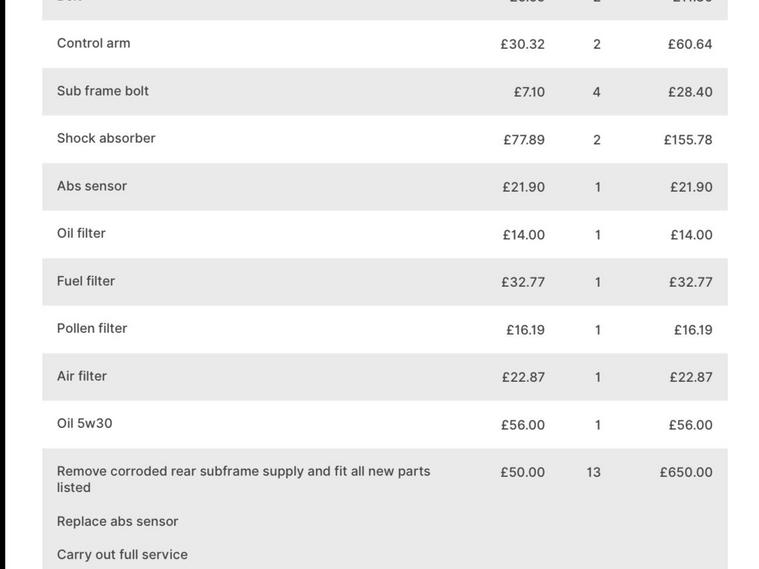The image size is (759, 569).
Task: Click the £30.32 Control arm unit price
Action: click(x=522, y=45)
